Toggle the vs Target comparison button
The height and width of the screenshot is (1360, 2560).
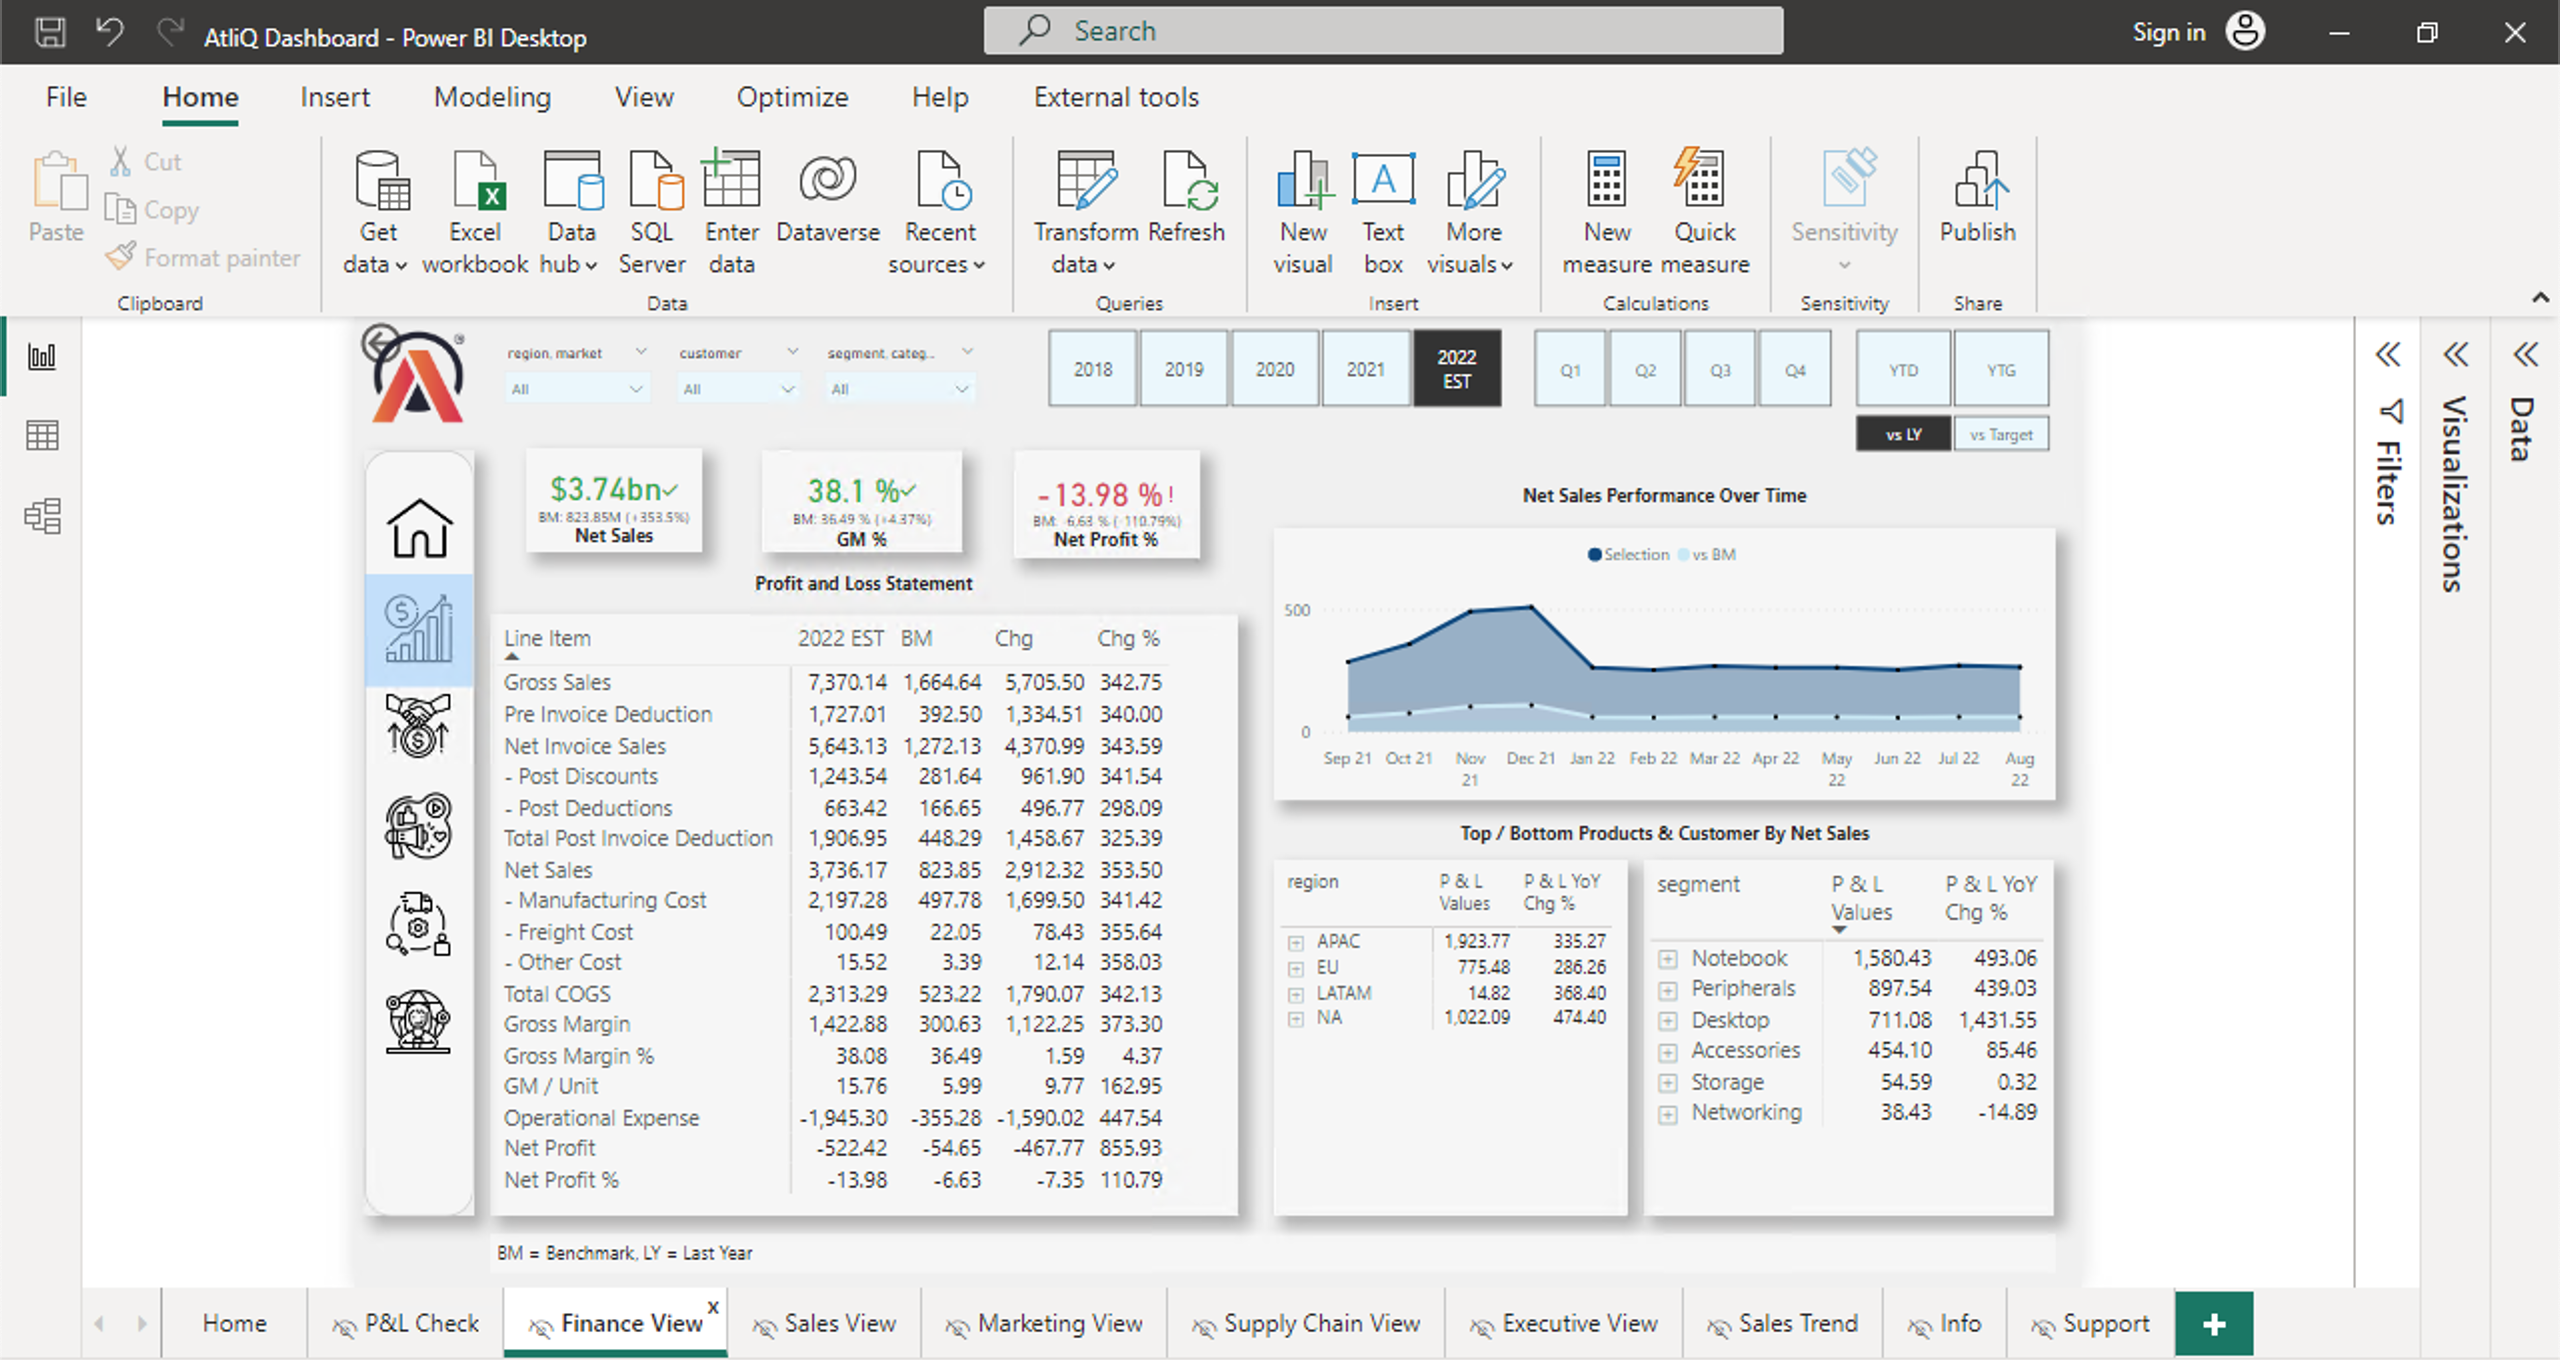coord(2000,435)
